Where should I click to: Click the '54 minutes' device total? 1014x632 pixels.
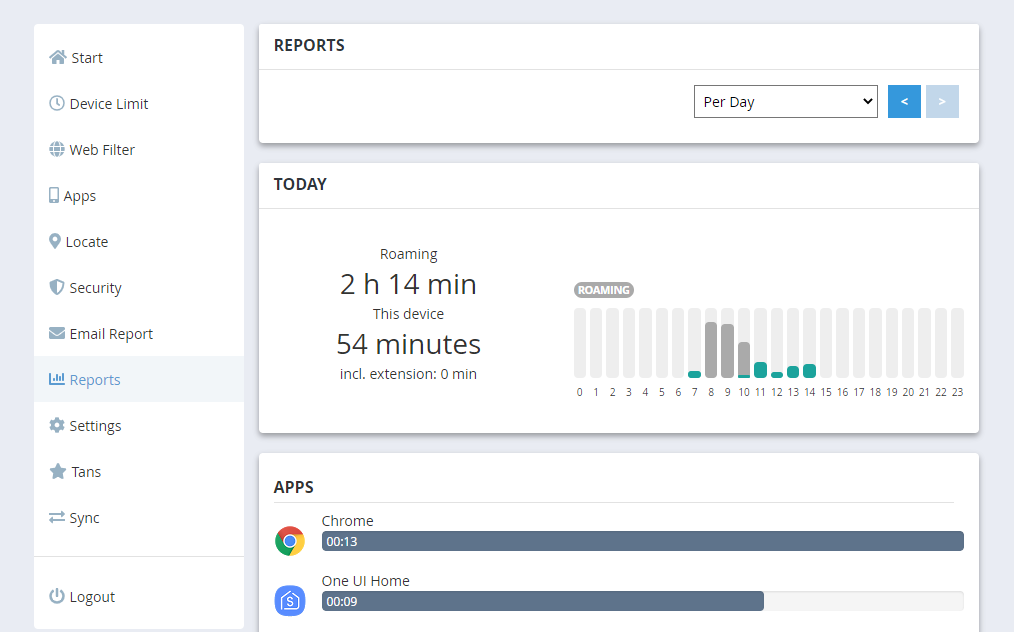[x=408, y=344]
